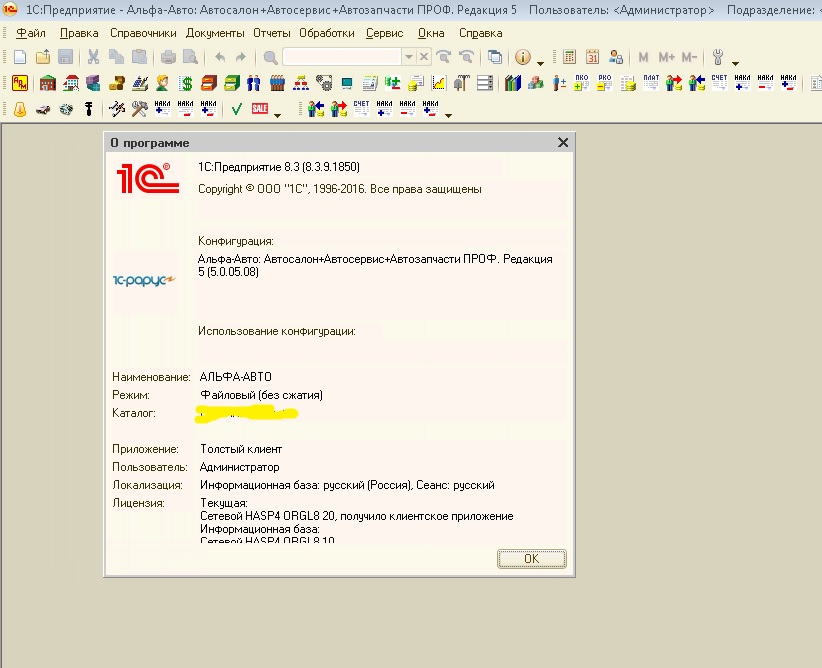
Task: Expand dropdown arrow after SALE icon
Action: 278,115
